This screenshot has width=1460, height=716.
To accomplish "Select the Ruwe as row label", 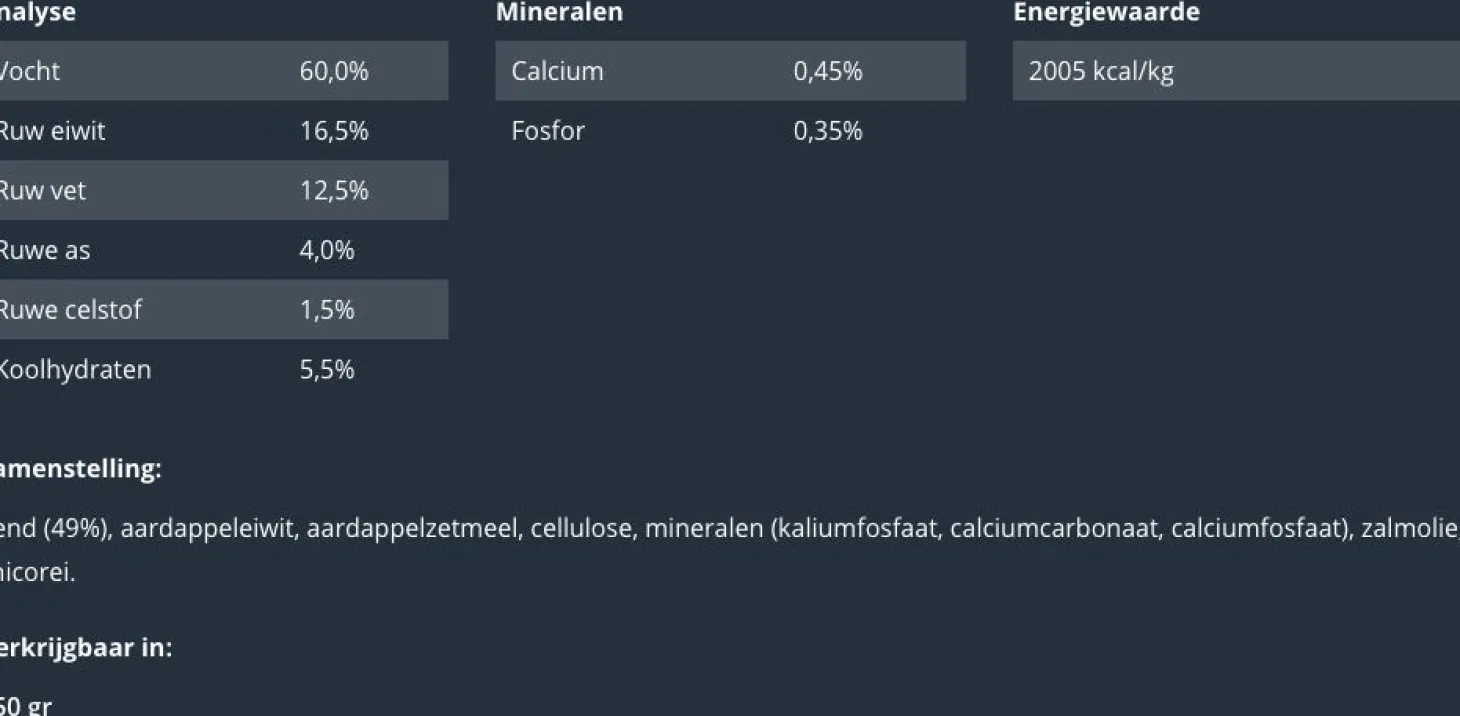I will (44, 250).
